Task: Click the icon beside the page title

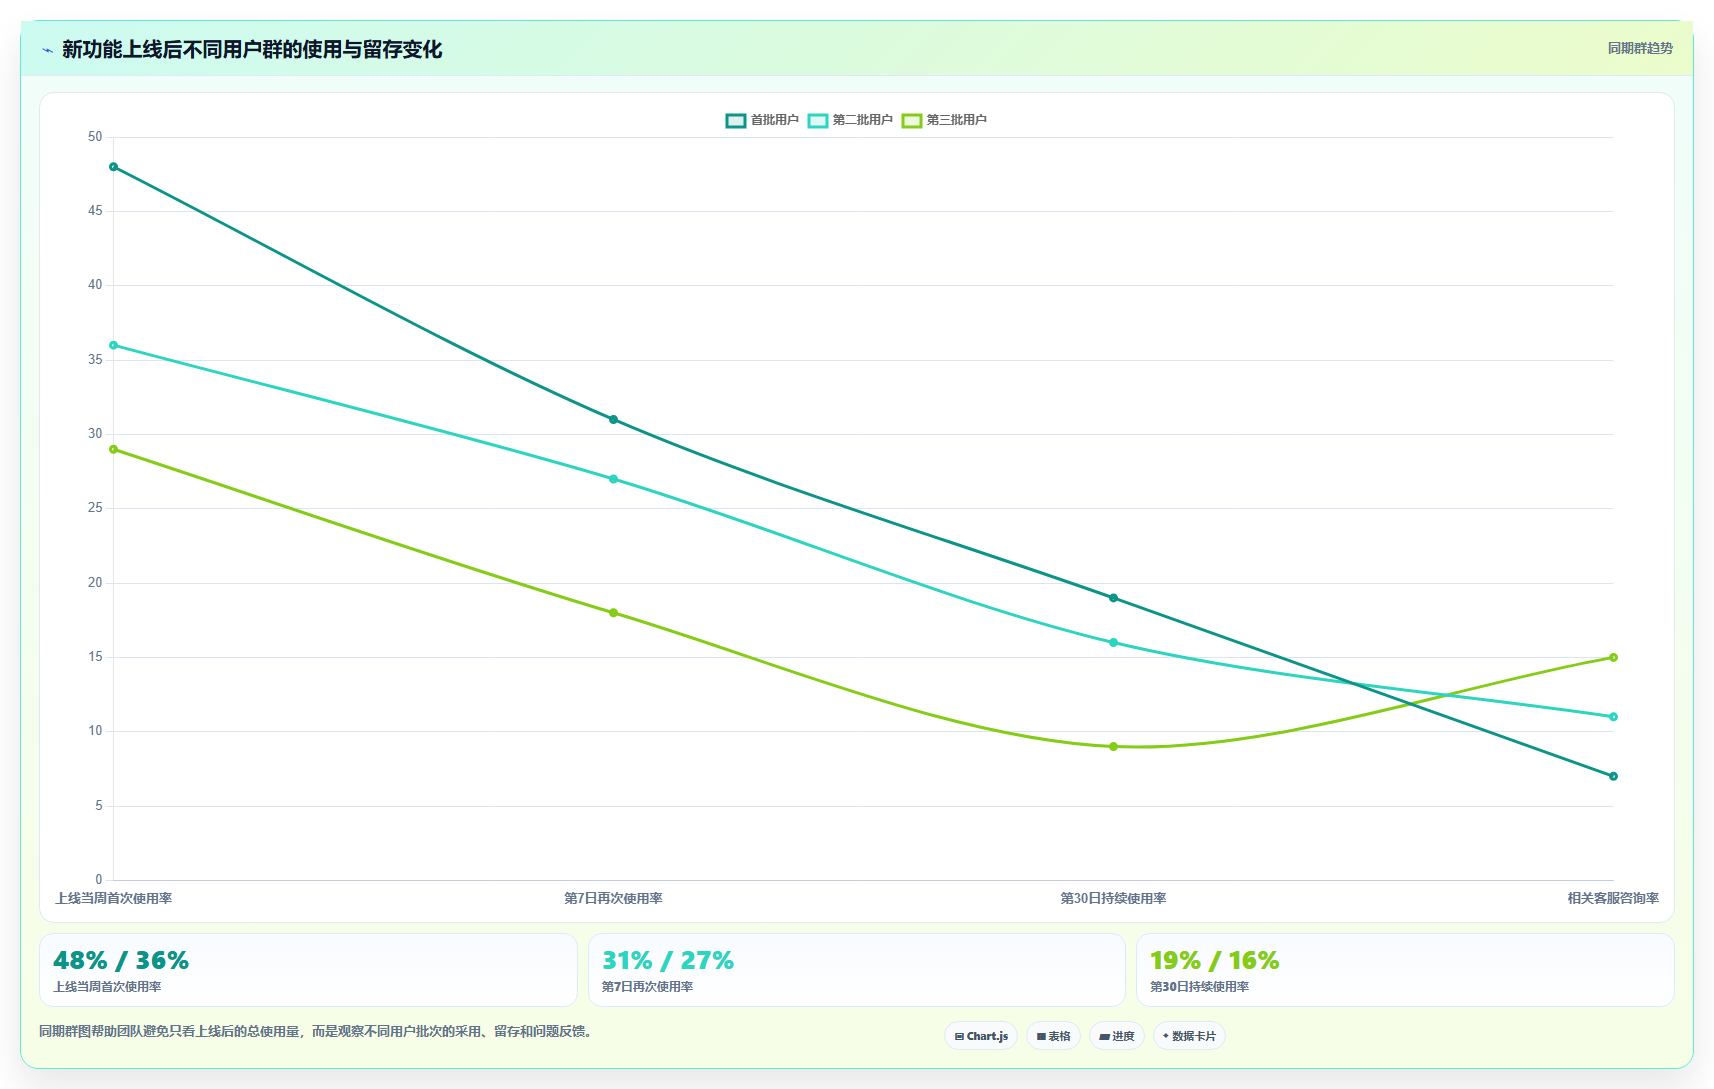Action: (47, 50)
